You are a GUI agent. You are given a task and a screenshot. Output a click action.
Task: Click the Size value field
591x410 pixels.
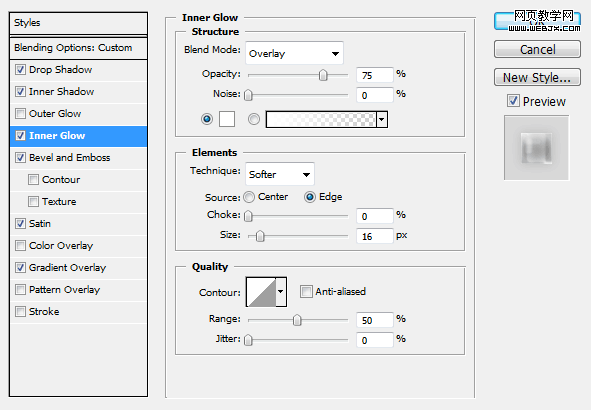pyautogui.click(x=375, y=236)
